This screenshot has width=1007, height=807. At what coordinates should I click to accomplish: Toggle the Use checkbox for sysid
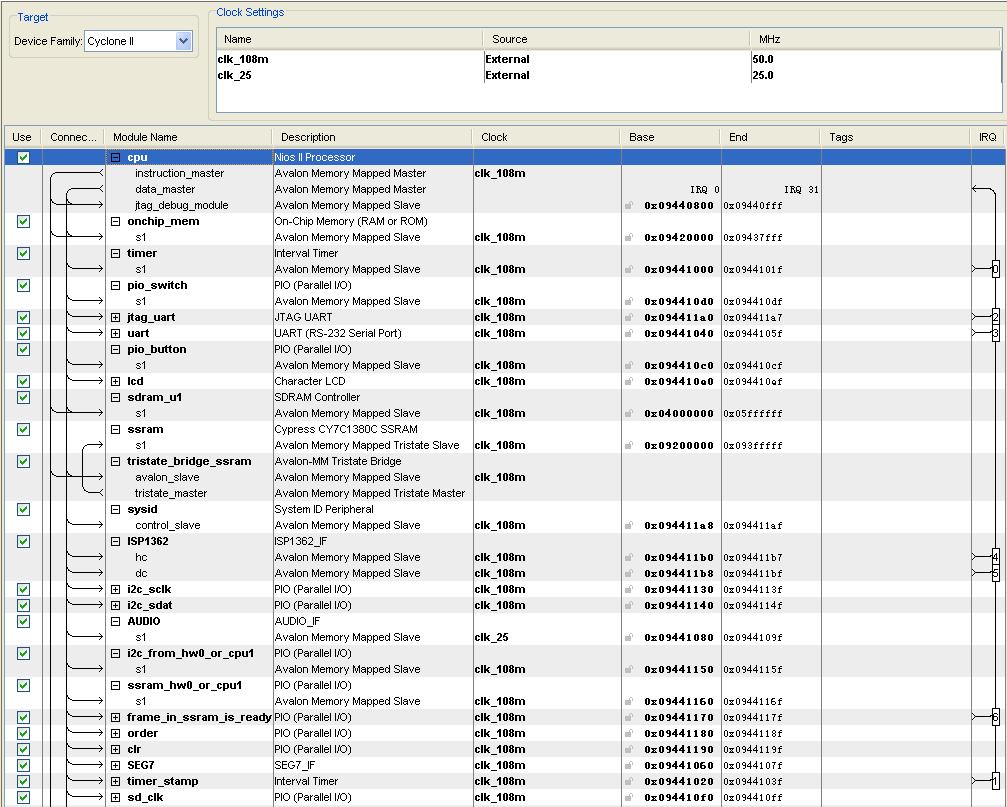23,509
